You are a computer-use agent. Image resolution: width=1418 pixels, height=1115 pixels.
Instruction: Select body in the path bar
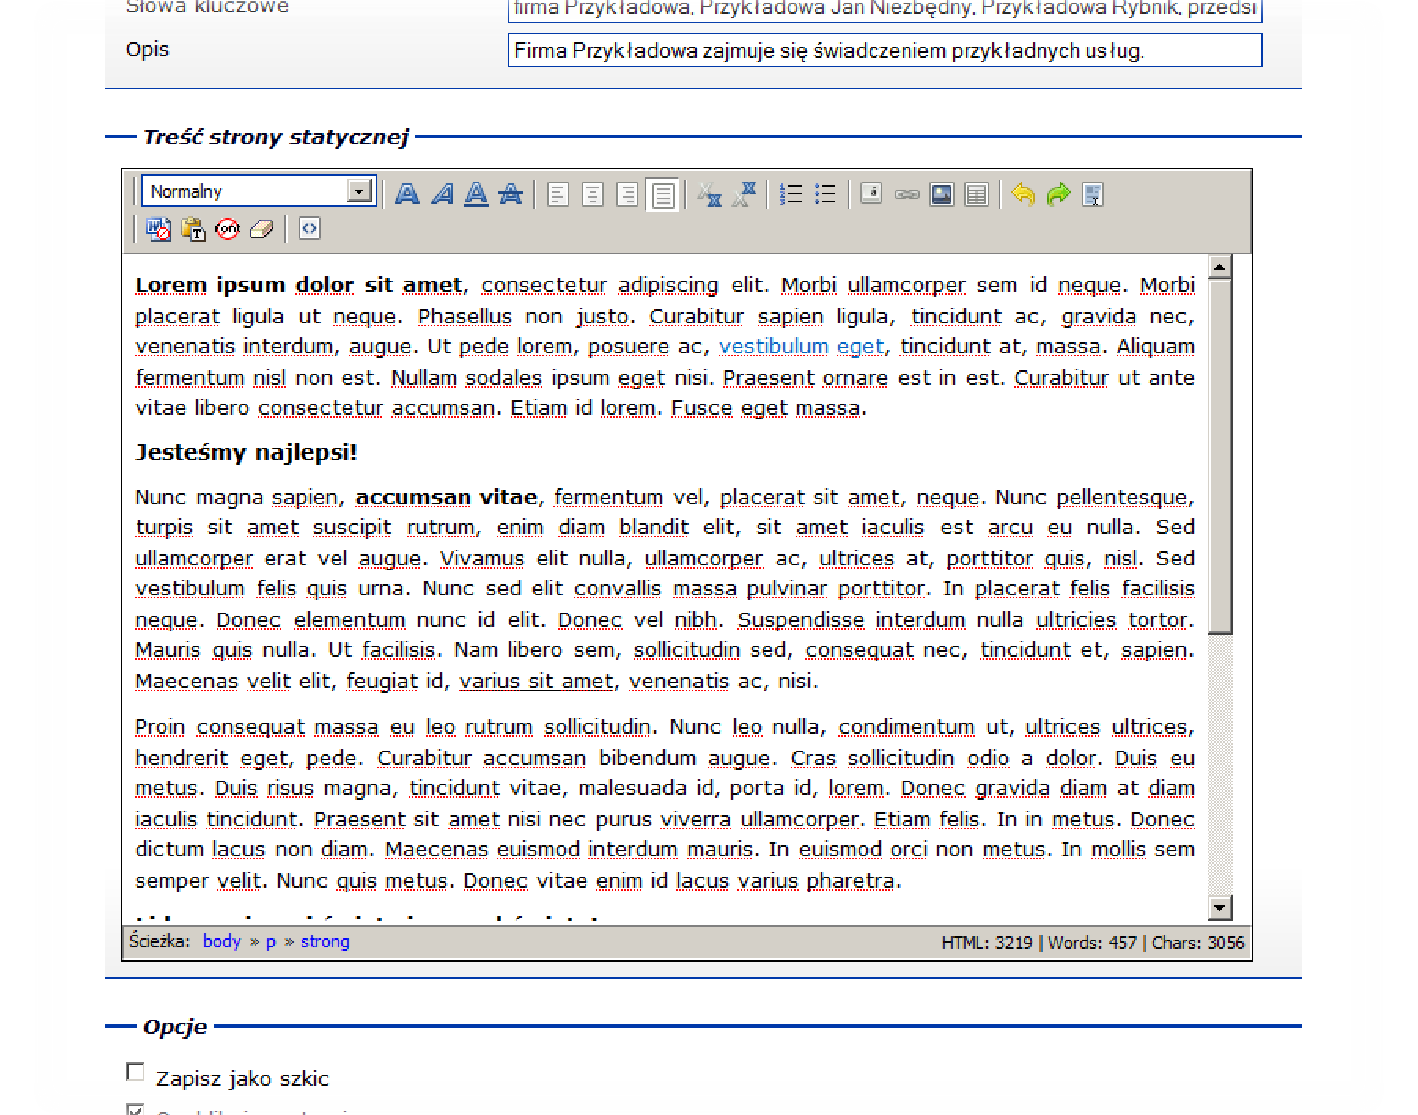tap(222, 941)
